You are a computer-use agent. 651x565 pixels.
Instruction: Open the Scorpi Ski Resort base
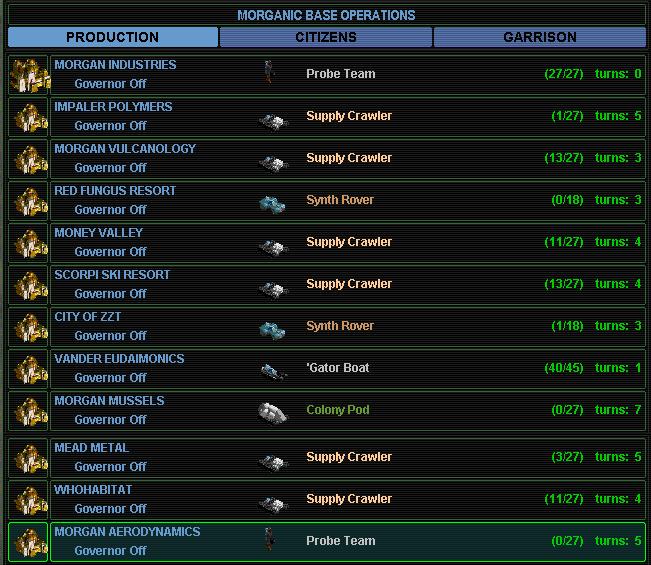112,275
